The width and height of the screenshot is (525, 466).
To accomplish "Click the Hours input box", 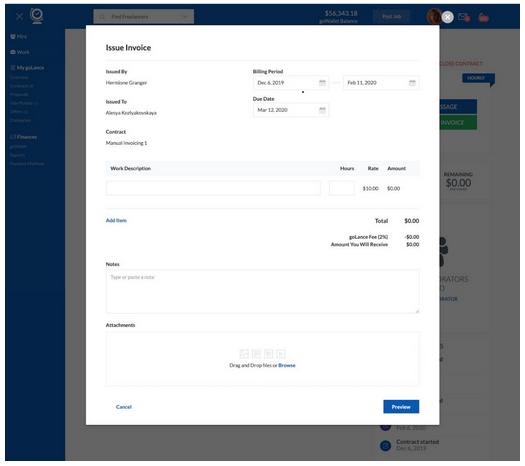I will tap(341, 188).
